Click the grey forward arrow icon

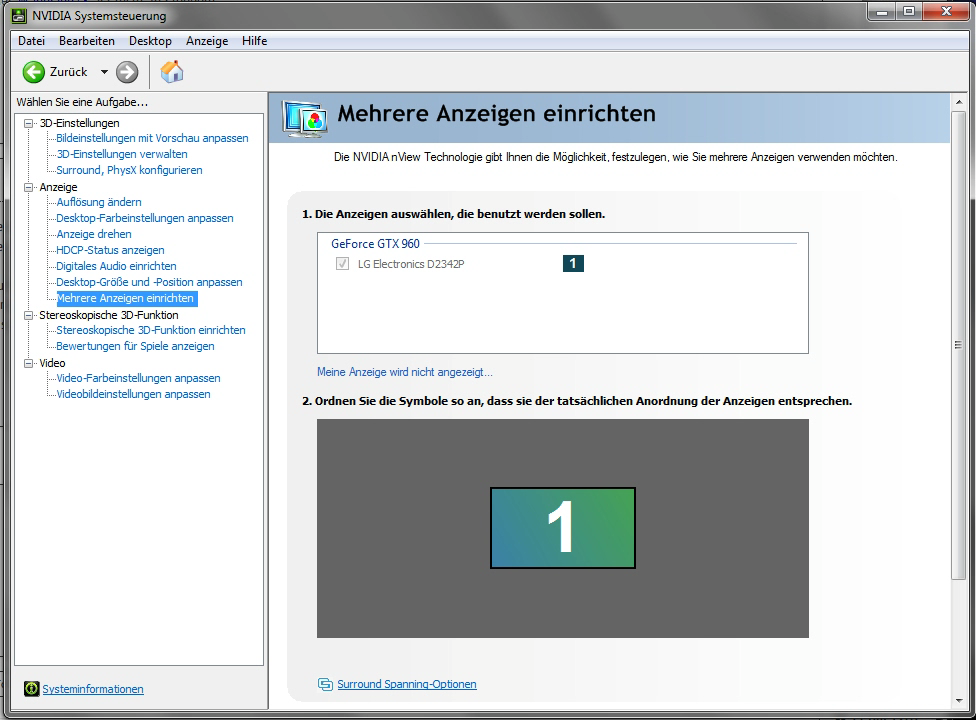pyautogui.click(x=127, y=72)
